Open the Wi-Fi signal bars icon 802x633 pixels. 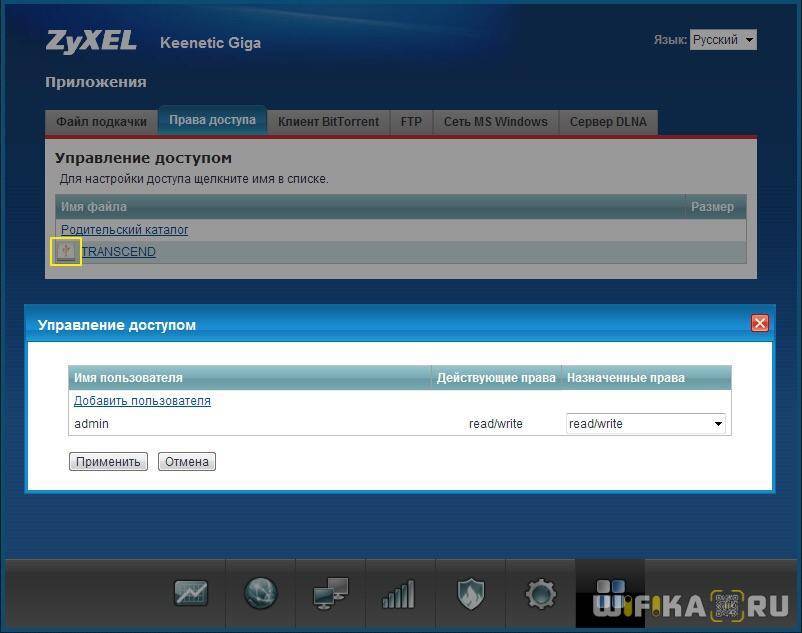tap(399, 594)
